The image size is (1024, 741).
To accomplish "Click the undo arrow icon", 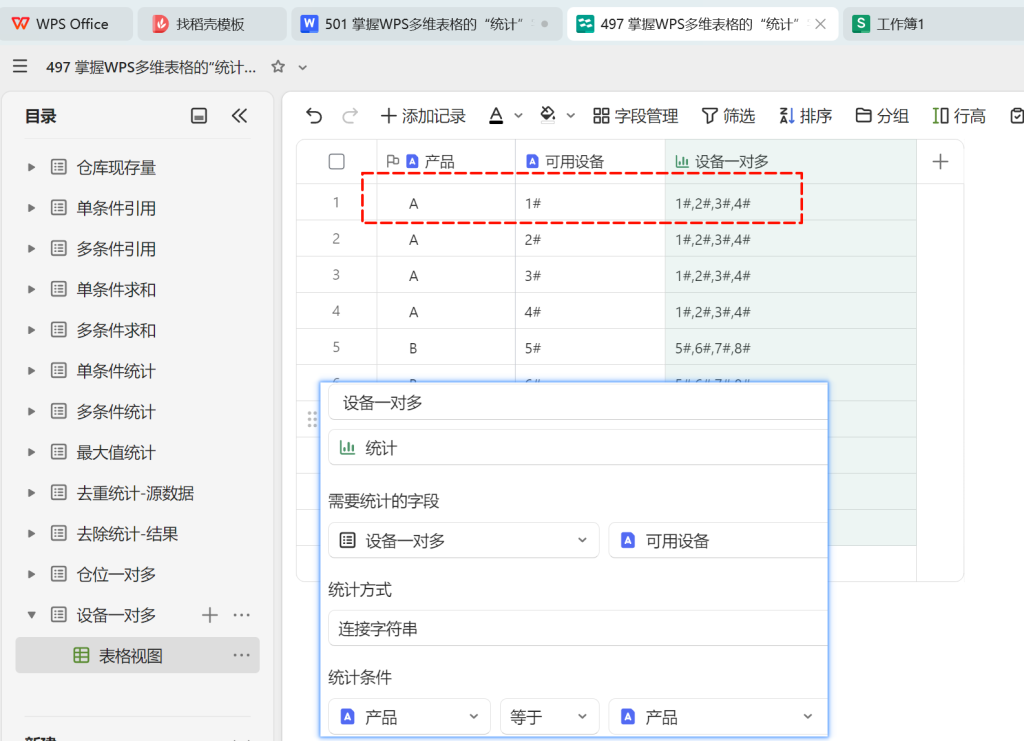I will (314, 116).
